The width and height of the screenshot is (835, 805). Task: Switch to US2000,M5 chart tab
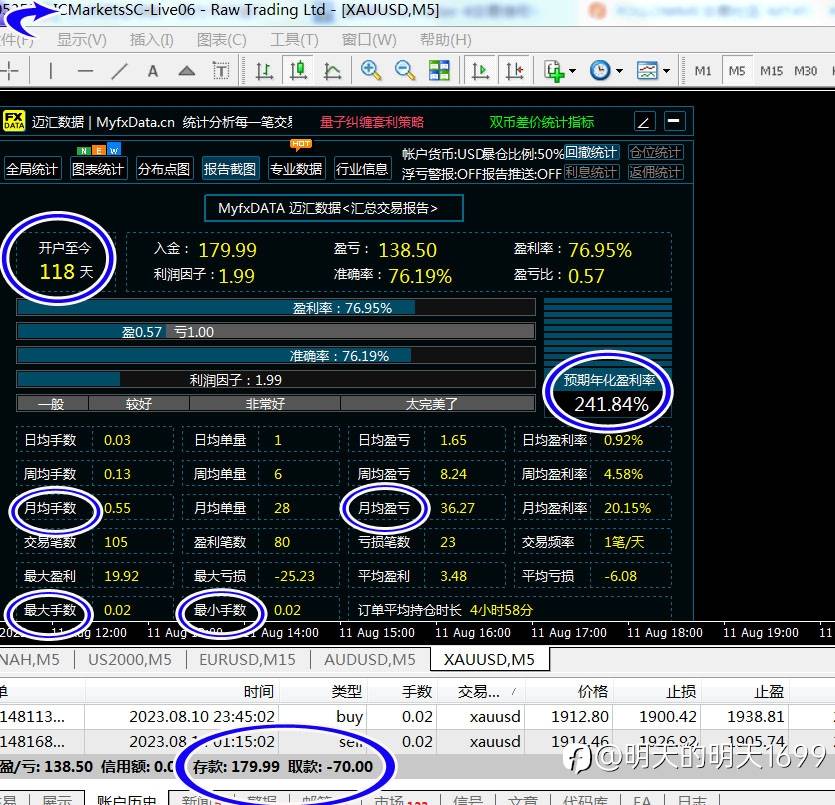pyautogui.click(x=130, y=660)
